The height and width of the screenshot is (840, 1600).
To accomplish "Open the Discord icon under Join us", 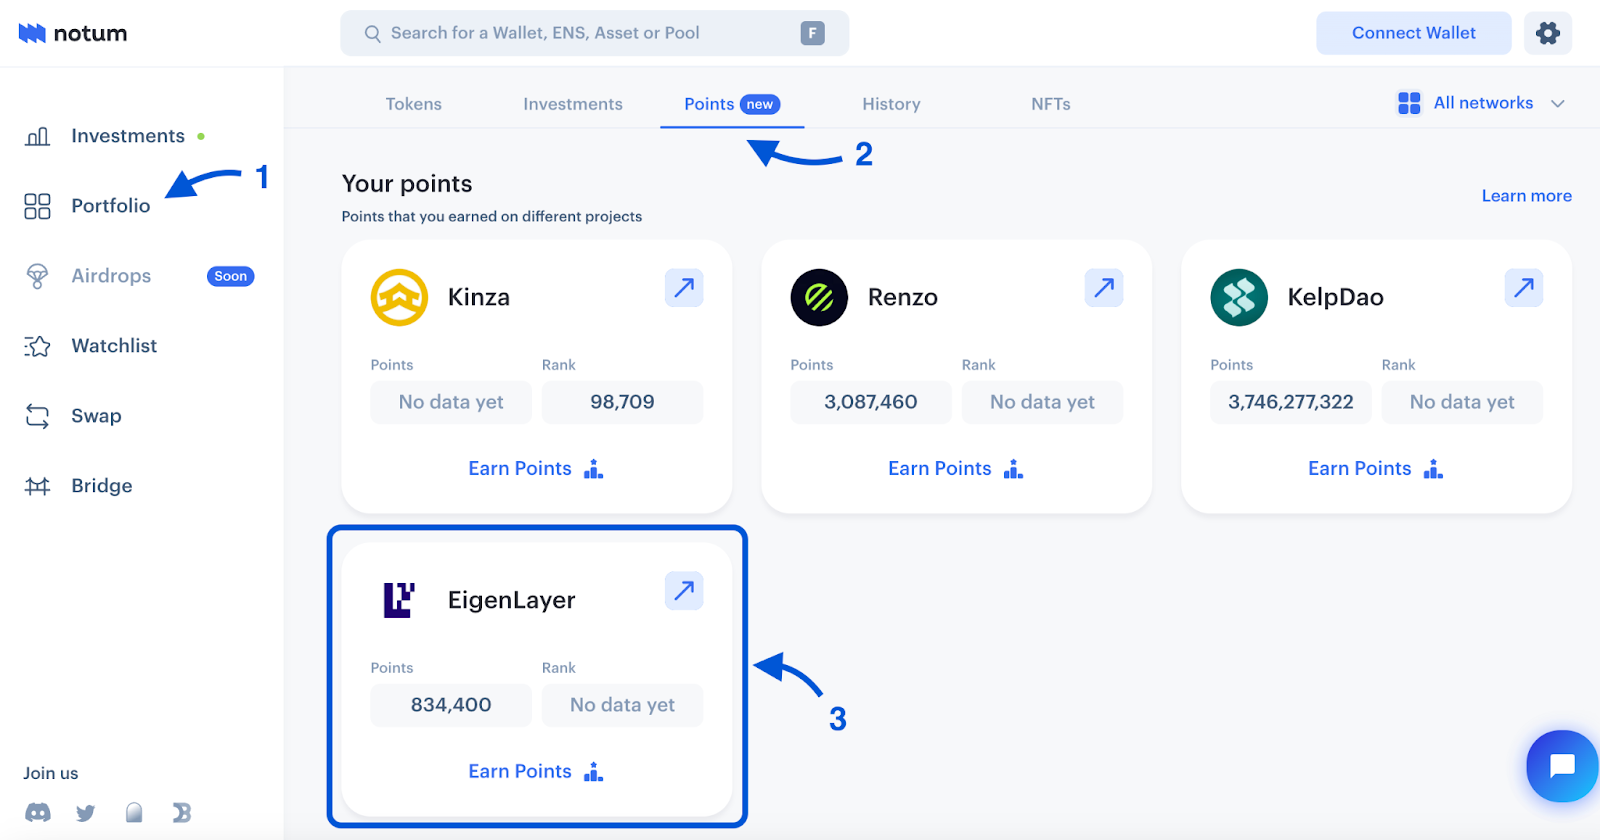I will coord(38,812).
